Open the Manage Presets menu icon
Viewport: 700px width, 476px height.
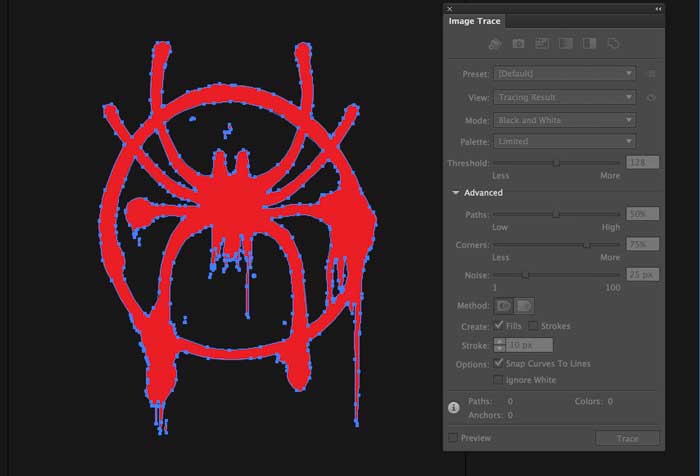point(651,74)
